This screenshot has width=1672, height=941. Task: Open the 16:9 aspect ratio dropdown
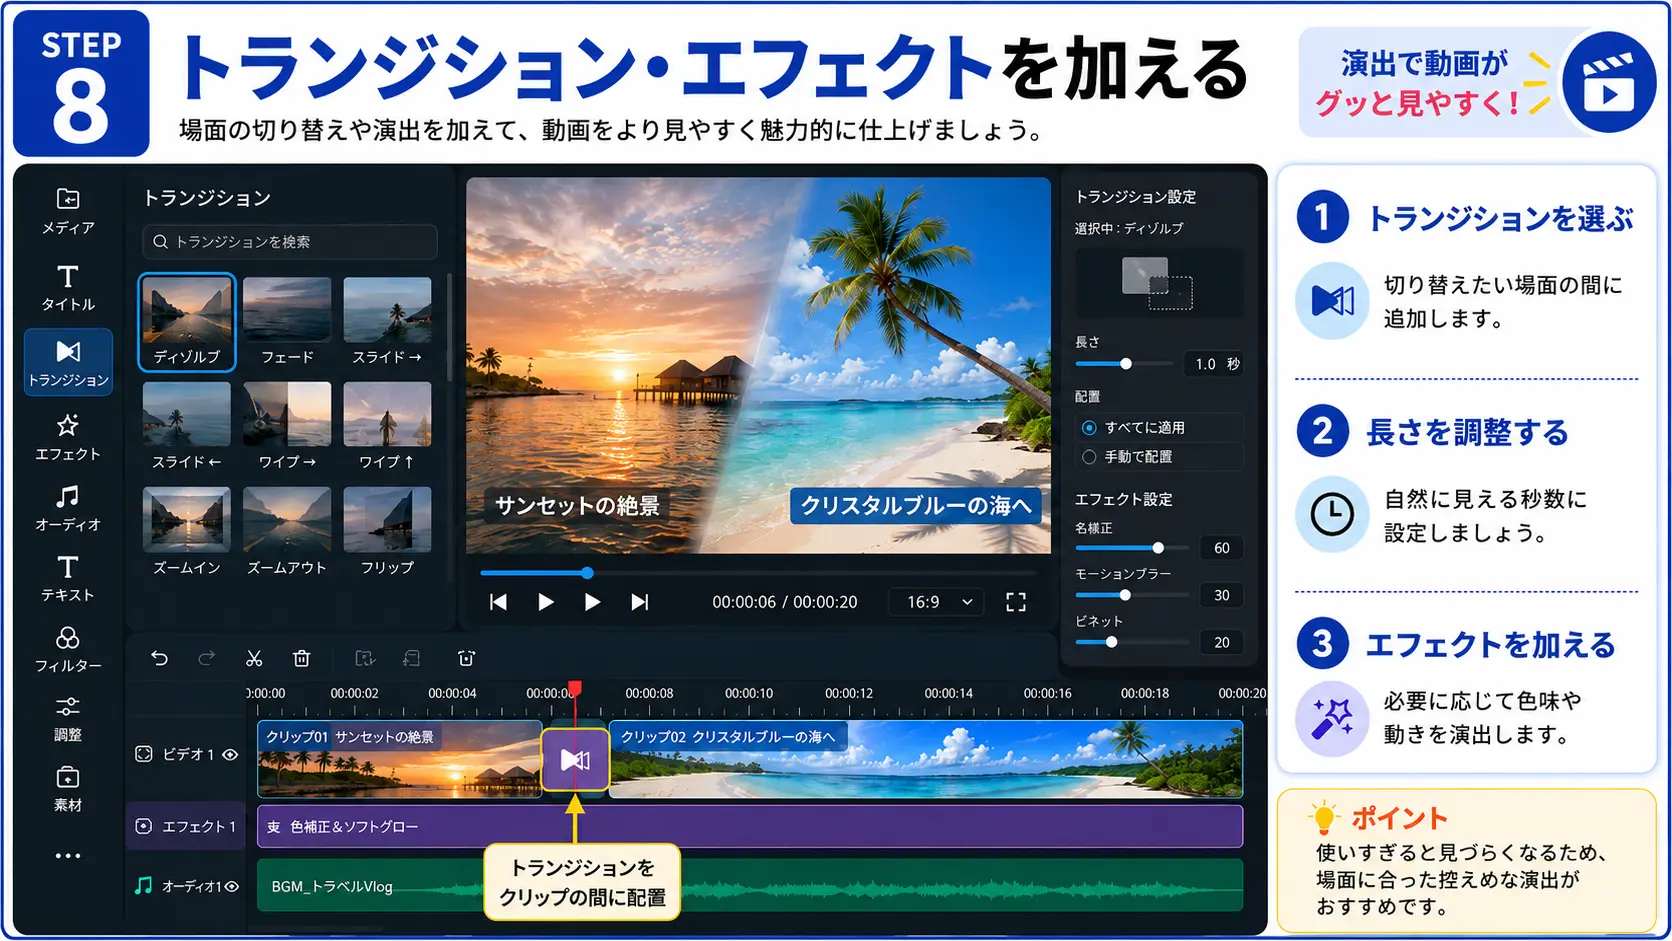click(x=937, y=602)
